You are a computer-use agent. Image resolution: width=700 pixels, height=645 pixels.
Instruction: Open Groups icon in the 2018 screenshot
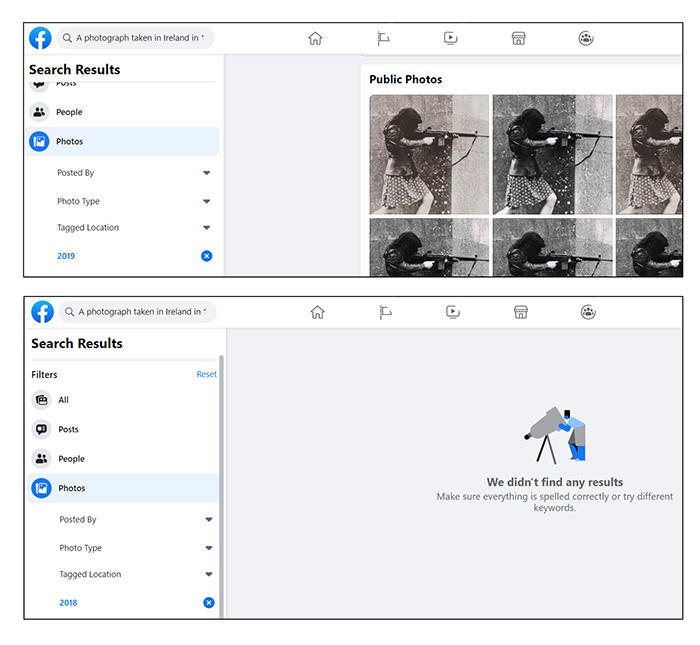pos(588,312)
